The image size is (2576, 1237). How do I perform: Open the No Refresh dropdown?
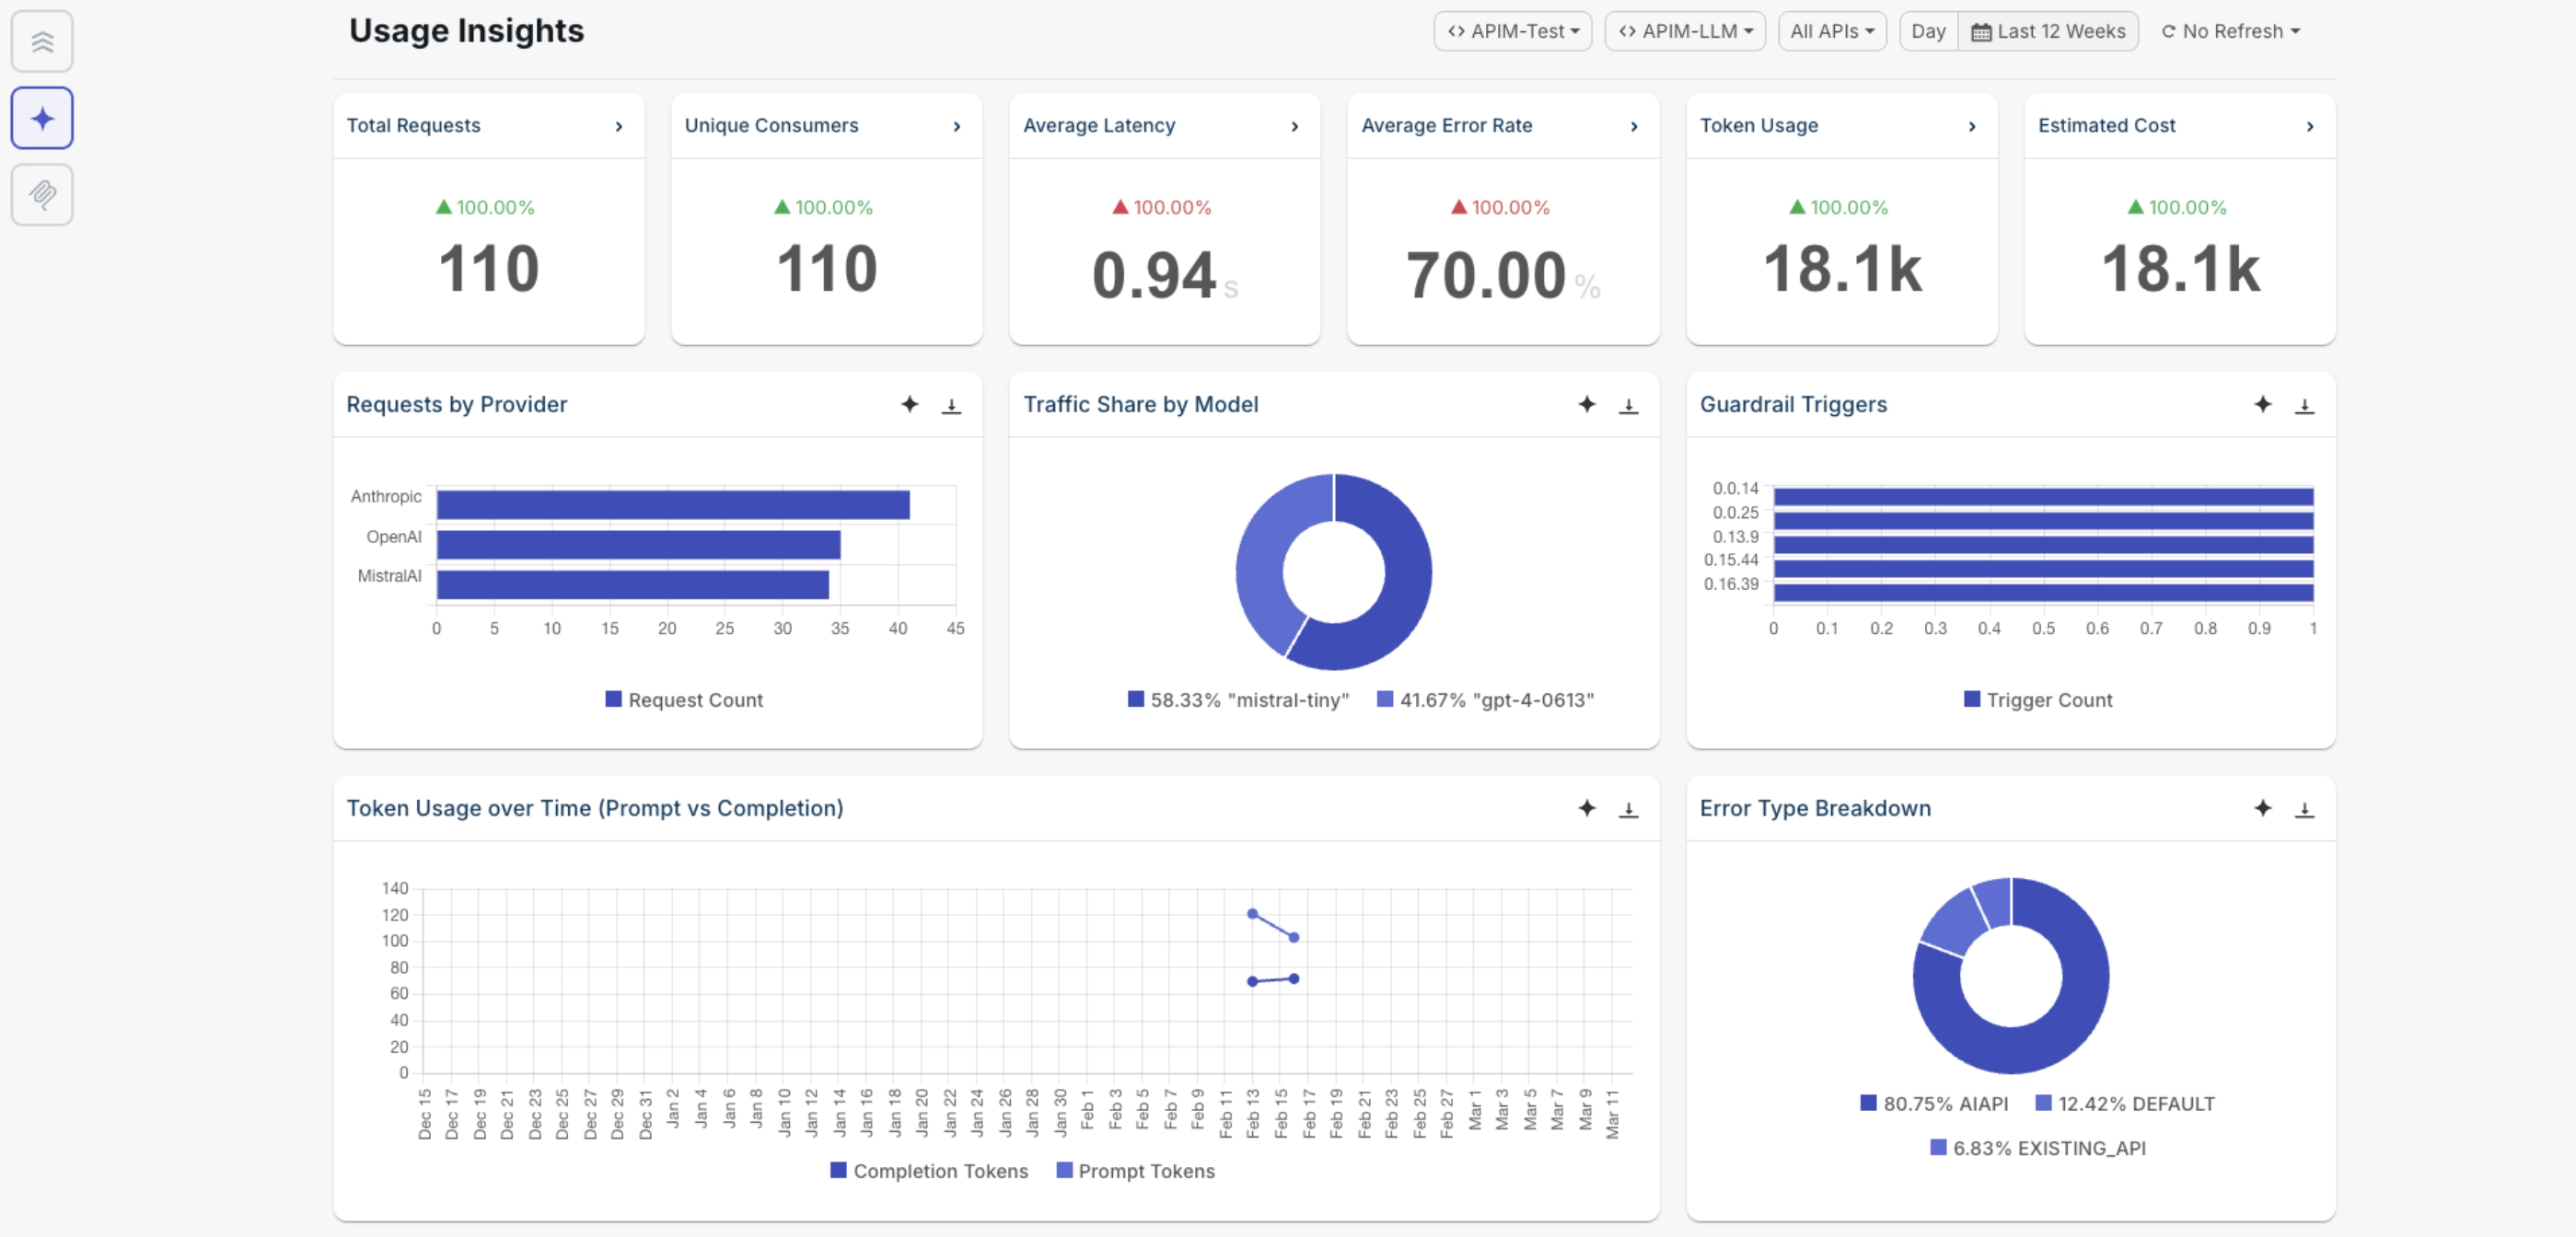pyautogui.click(x=2229, y=31)
